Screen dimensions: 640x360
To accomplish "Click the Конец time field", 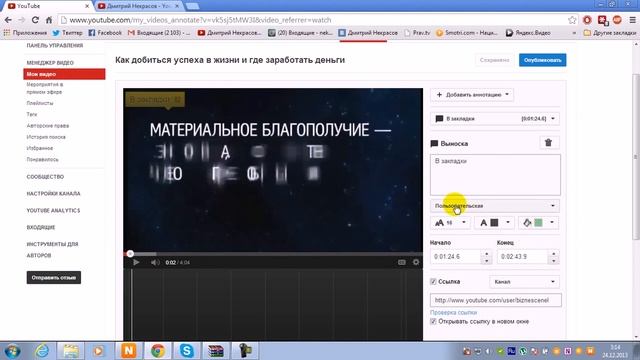I will pos(523,257).
